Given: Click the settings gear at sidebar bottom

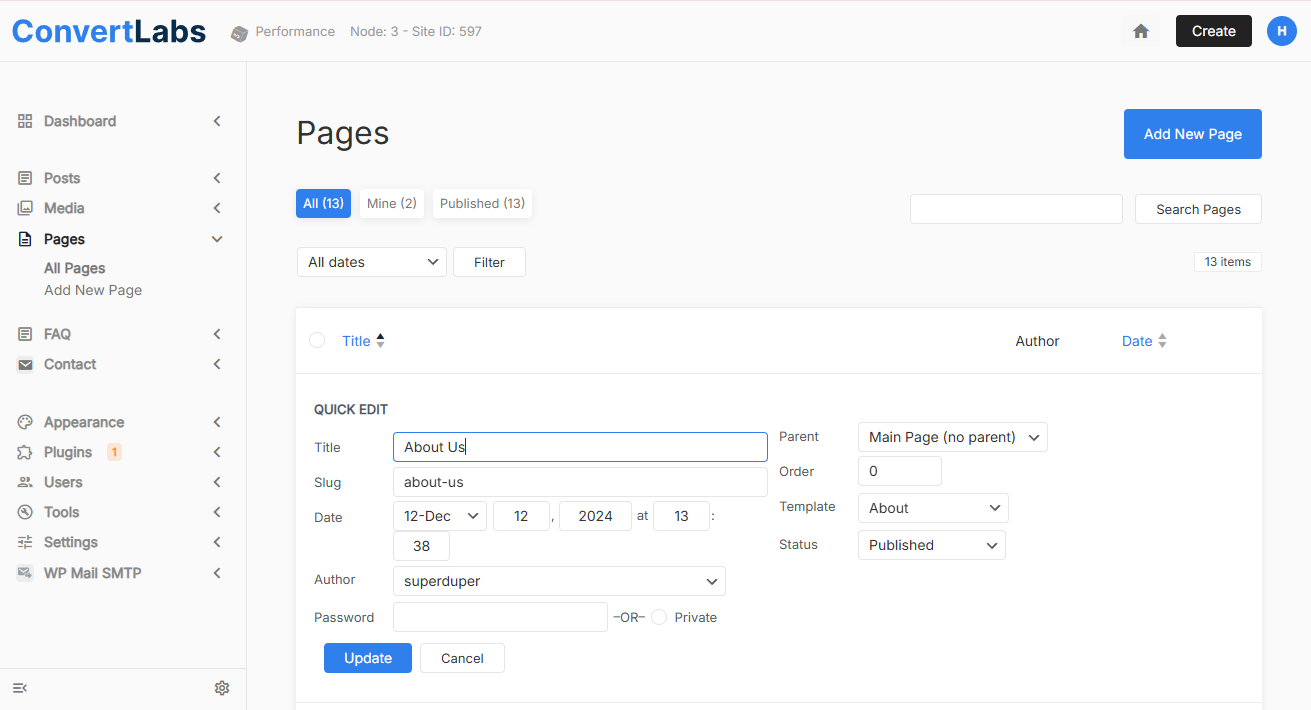Looking at the screenshot, I should [x=222, y=688].
